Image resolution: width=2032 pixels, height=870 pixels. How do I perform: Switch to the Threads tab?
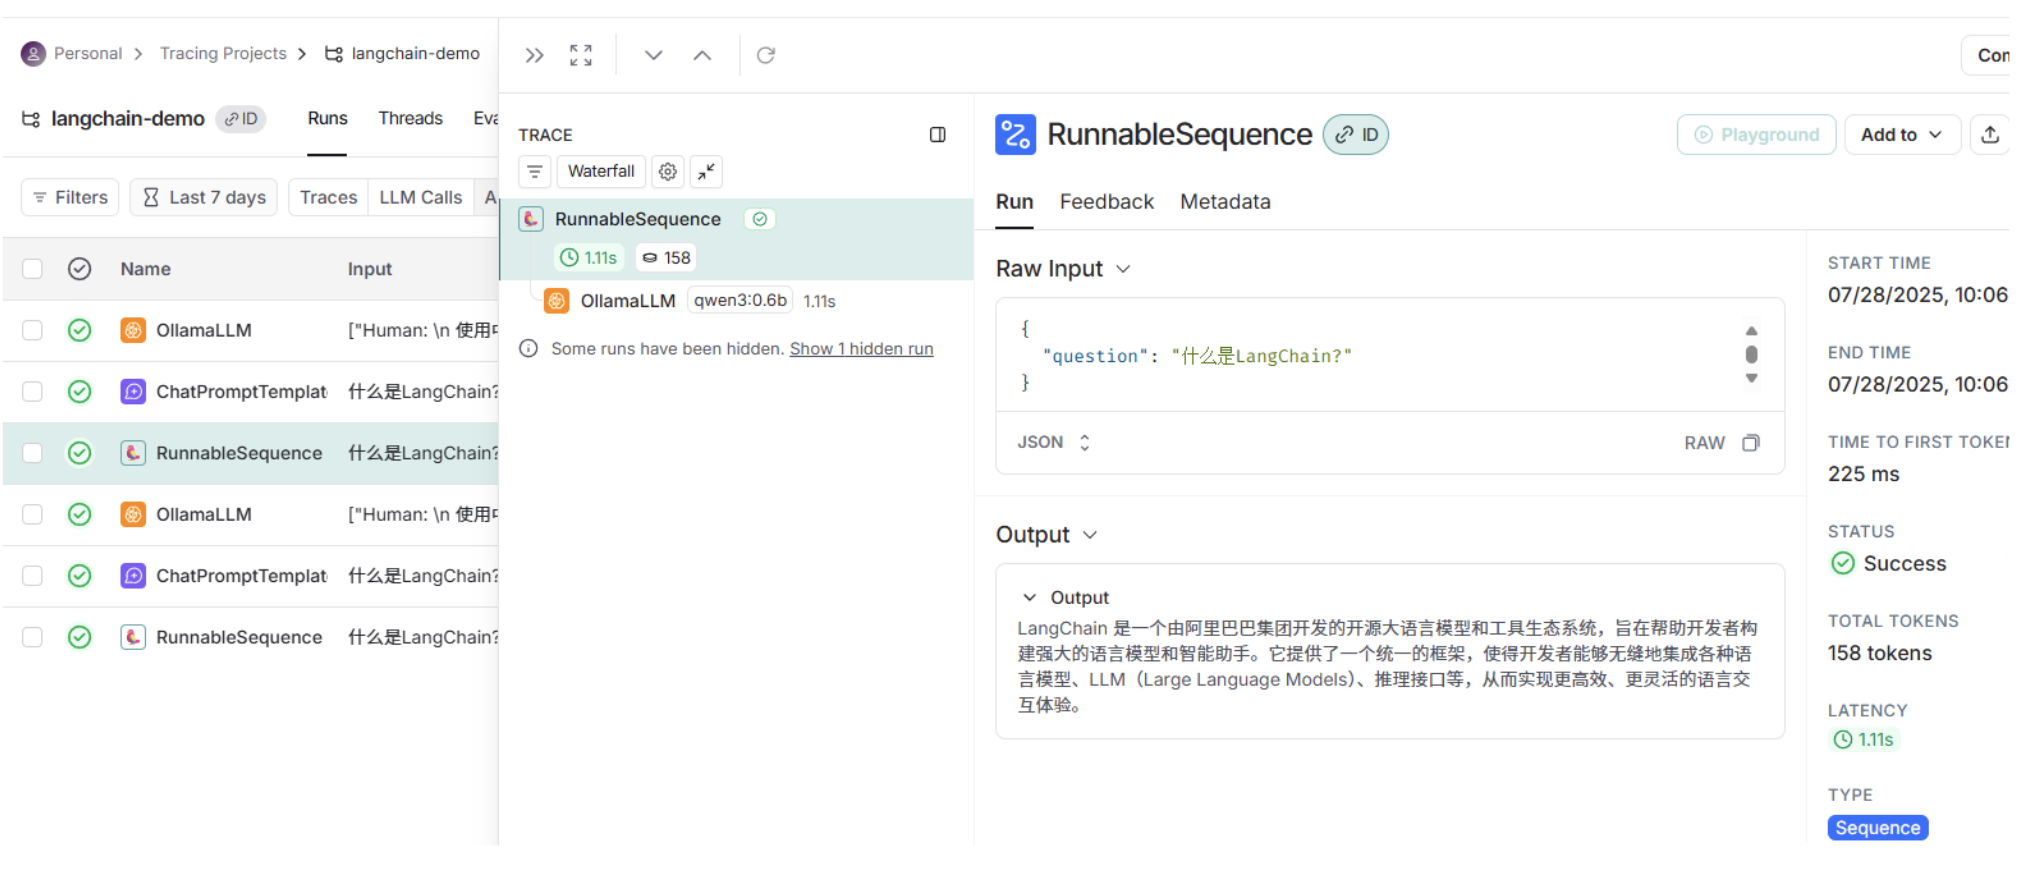410,119
